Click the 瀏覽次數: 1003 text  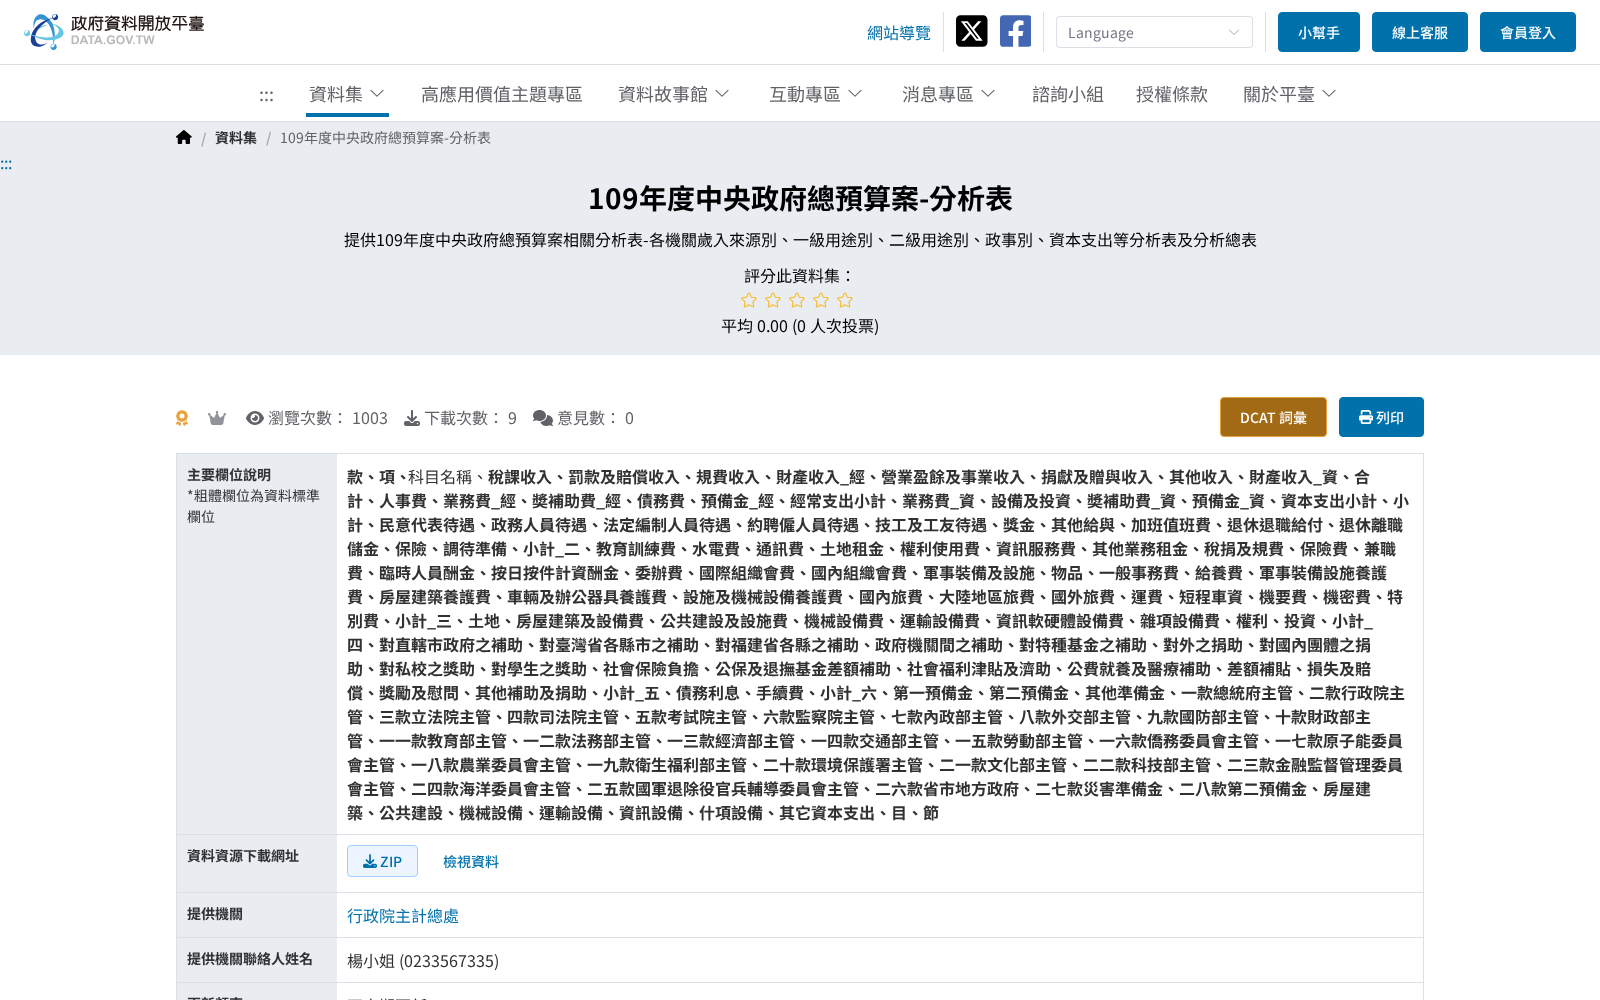(x=327, y=418)
